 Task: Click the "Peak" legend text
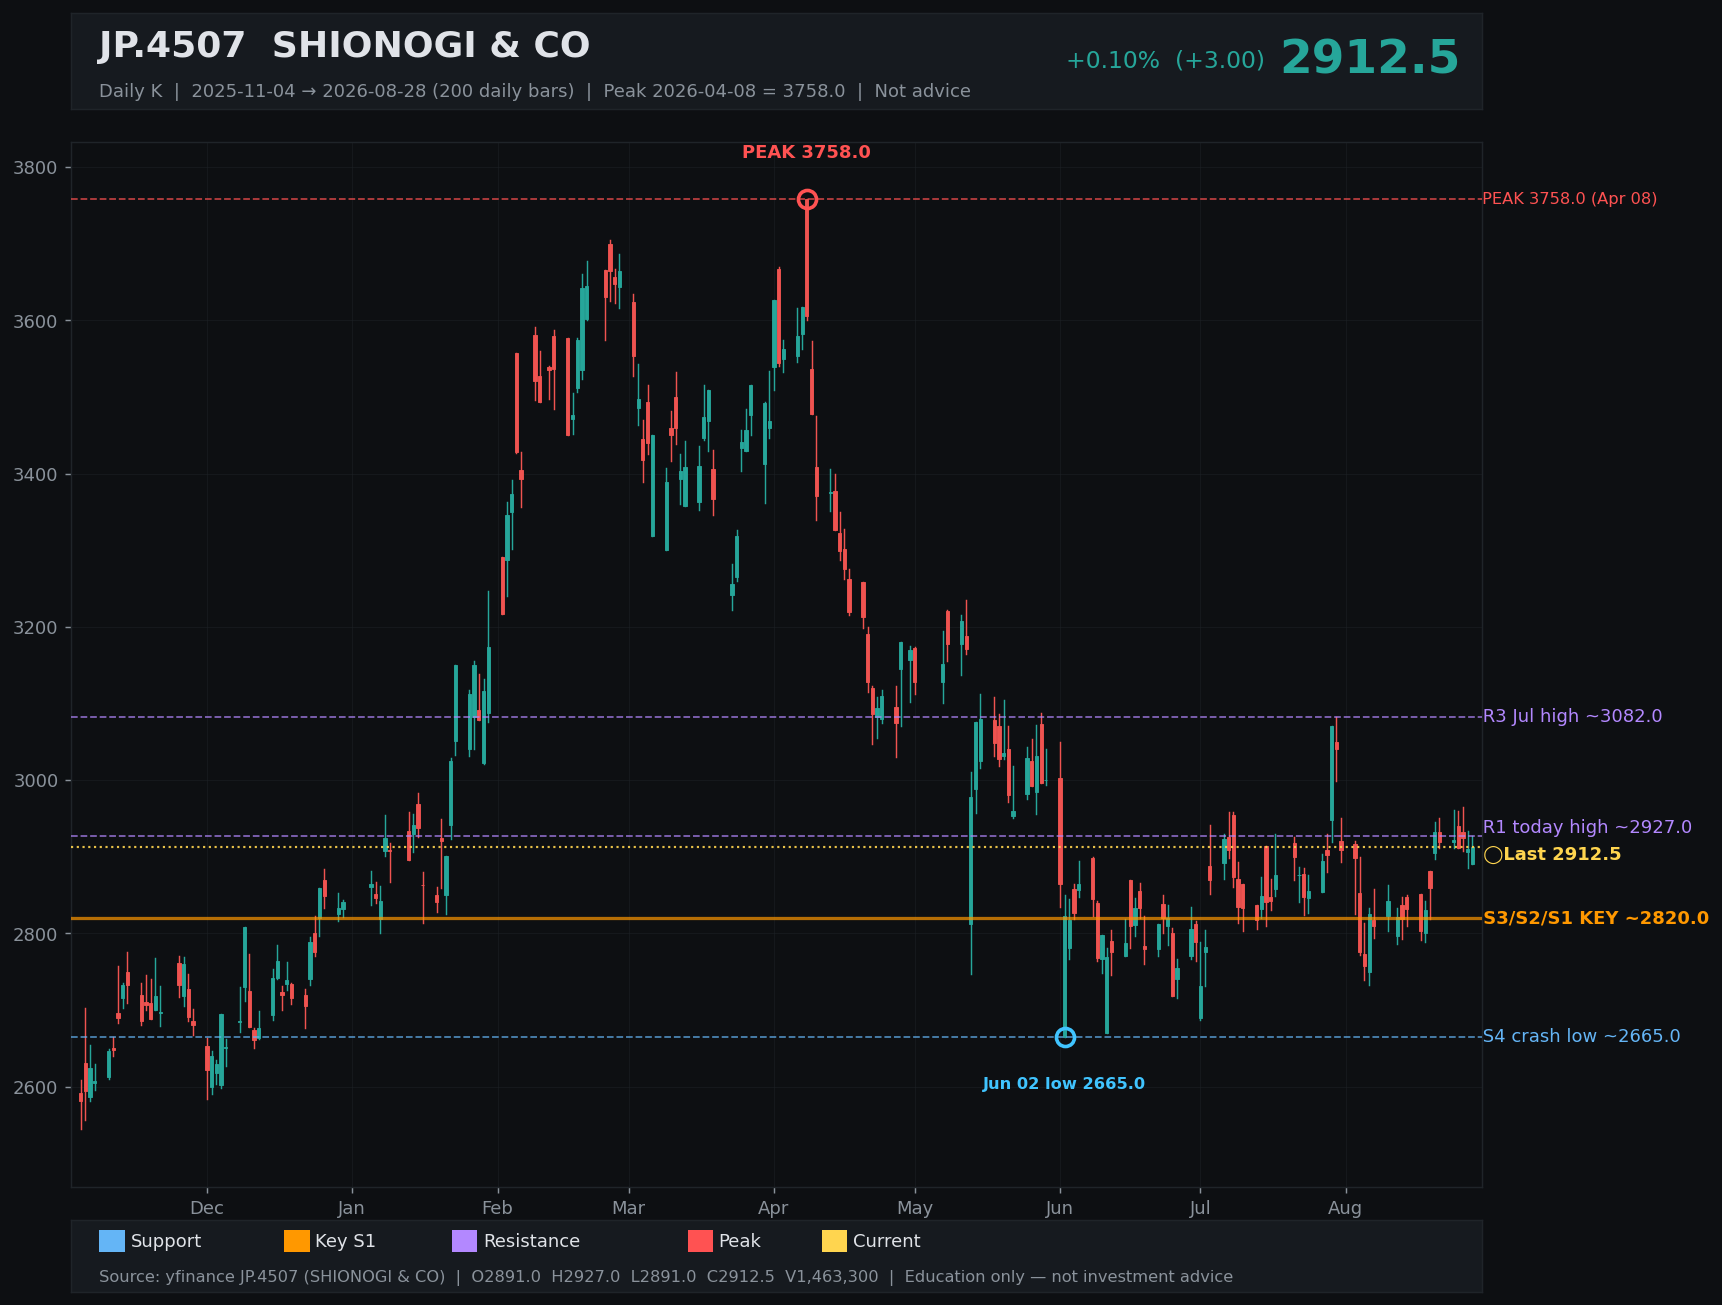[x=740, y=1241]
